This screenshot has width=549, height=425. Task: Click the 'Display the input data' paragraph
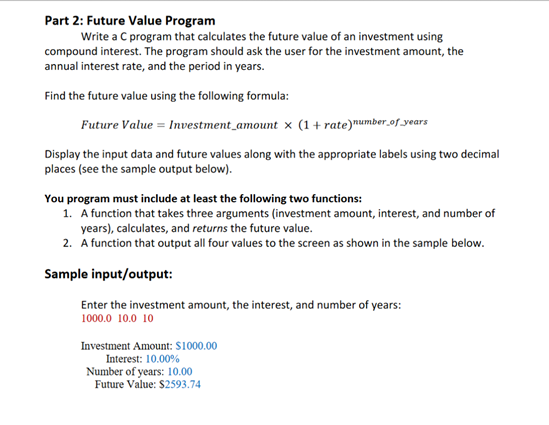click(x=272, y=161)
